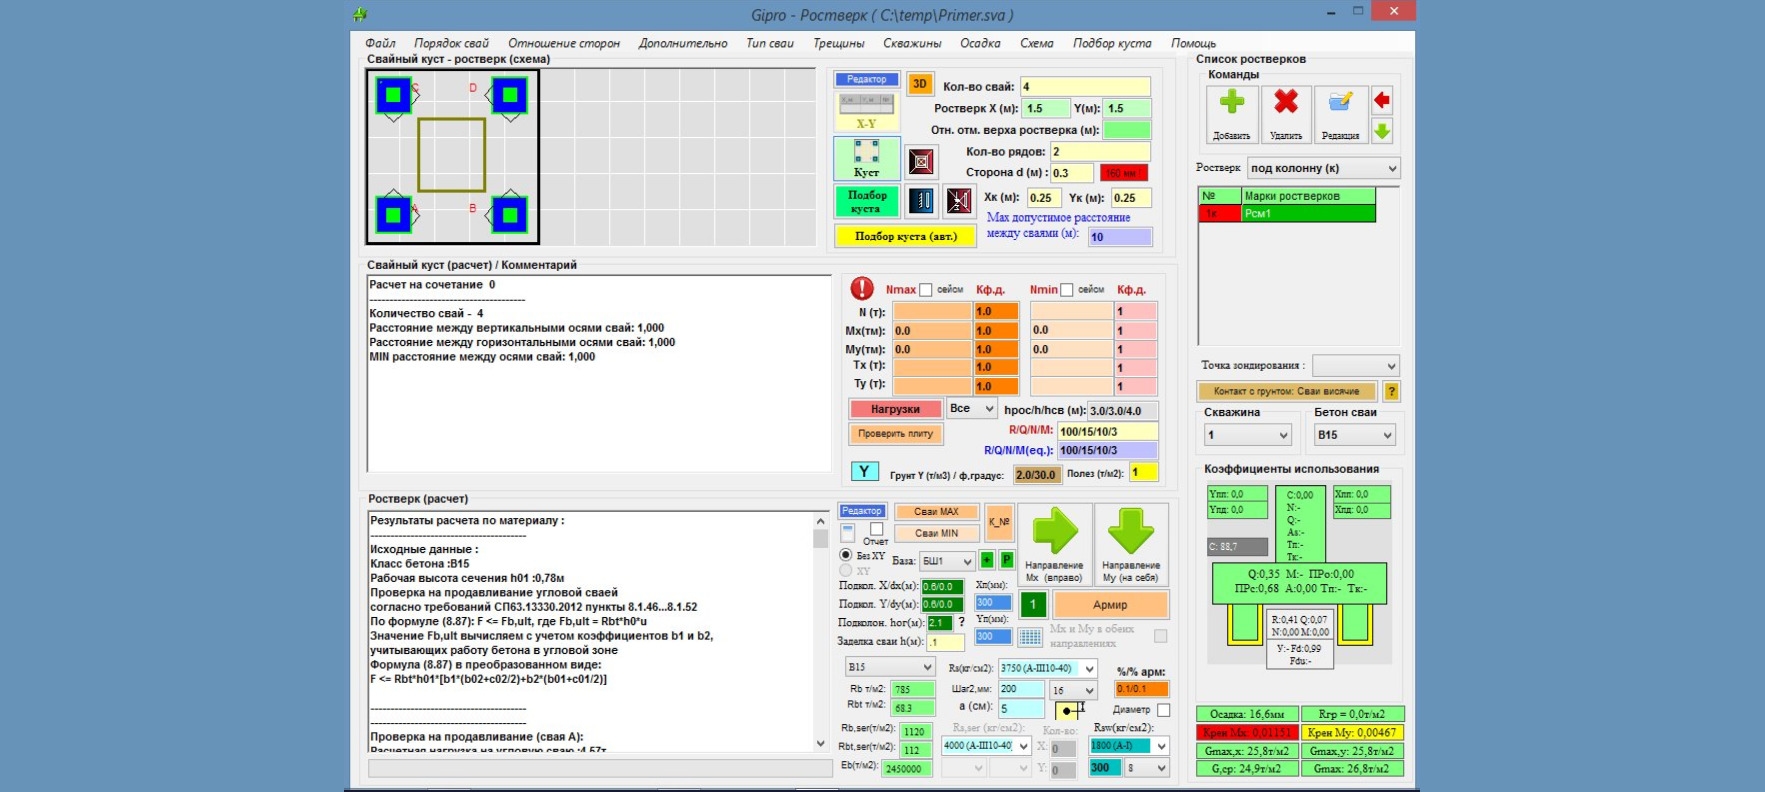Image resolution: width=1765 pixels, height=792 pixels.
Task: Open the Помощь menu
Action: 1193,43
